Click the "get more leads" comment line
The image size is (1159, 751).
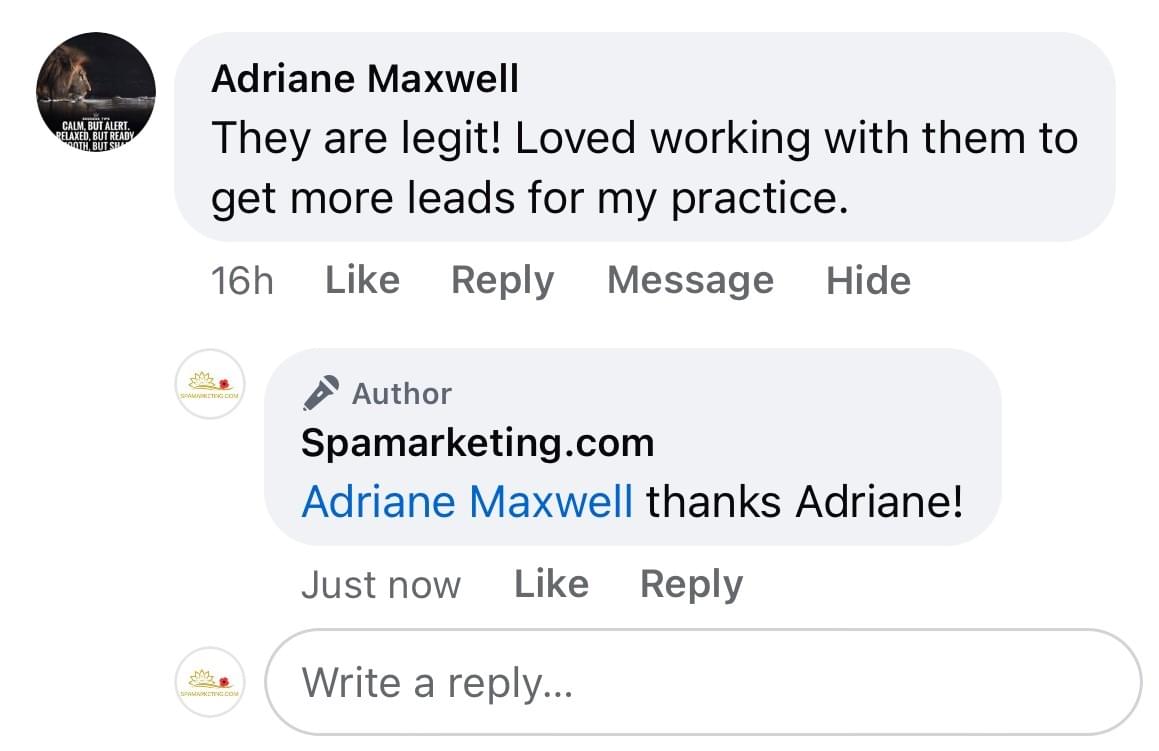529,199
